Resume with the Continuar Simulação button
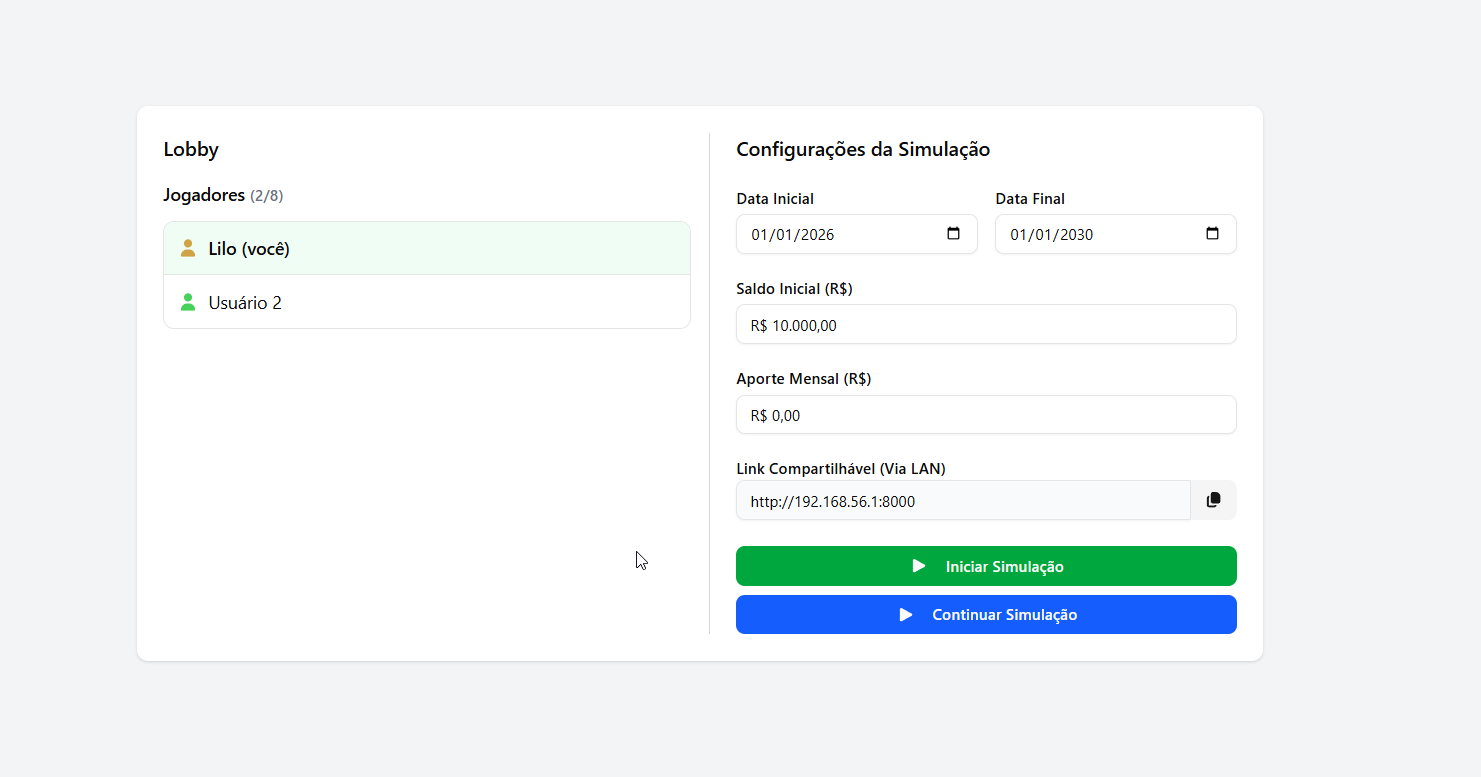 click(986, 615)
